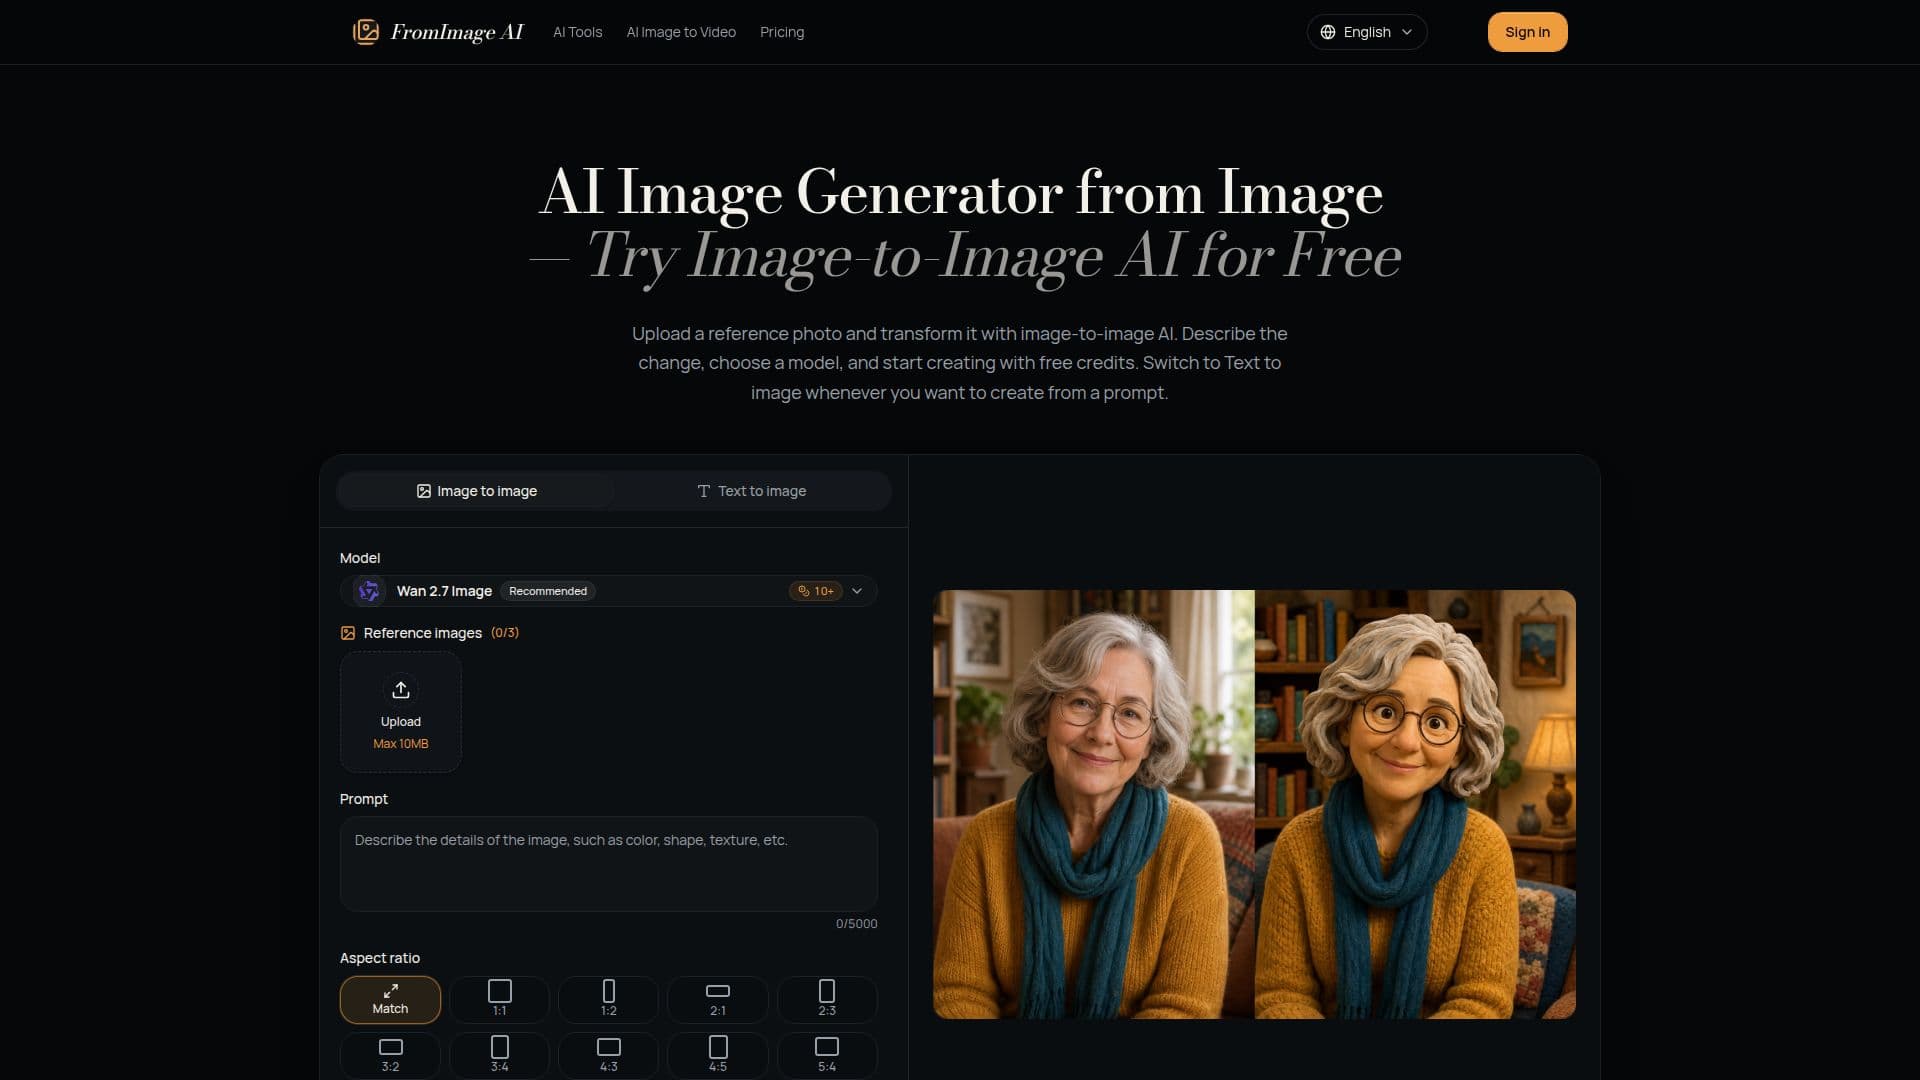Click the 0/5000 character counter
This screenshot has width=1920, height=1080.
point(857,924)
